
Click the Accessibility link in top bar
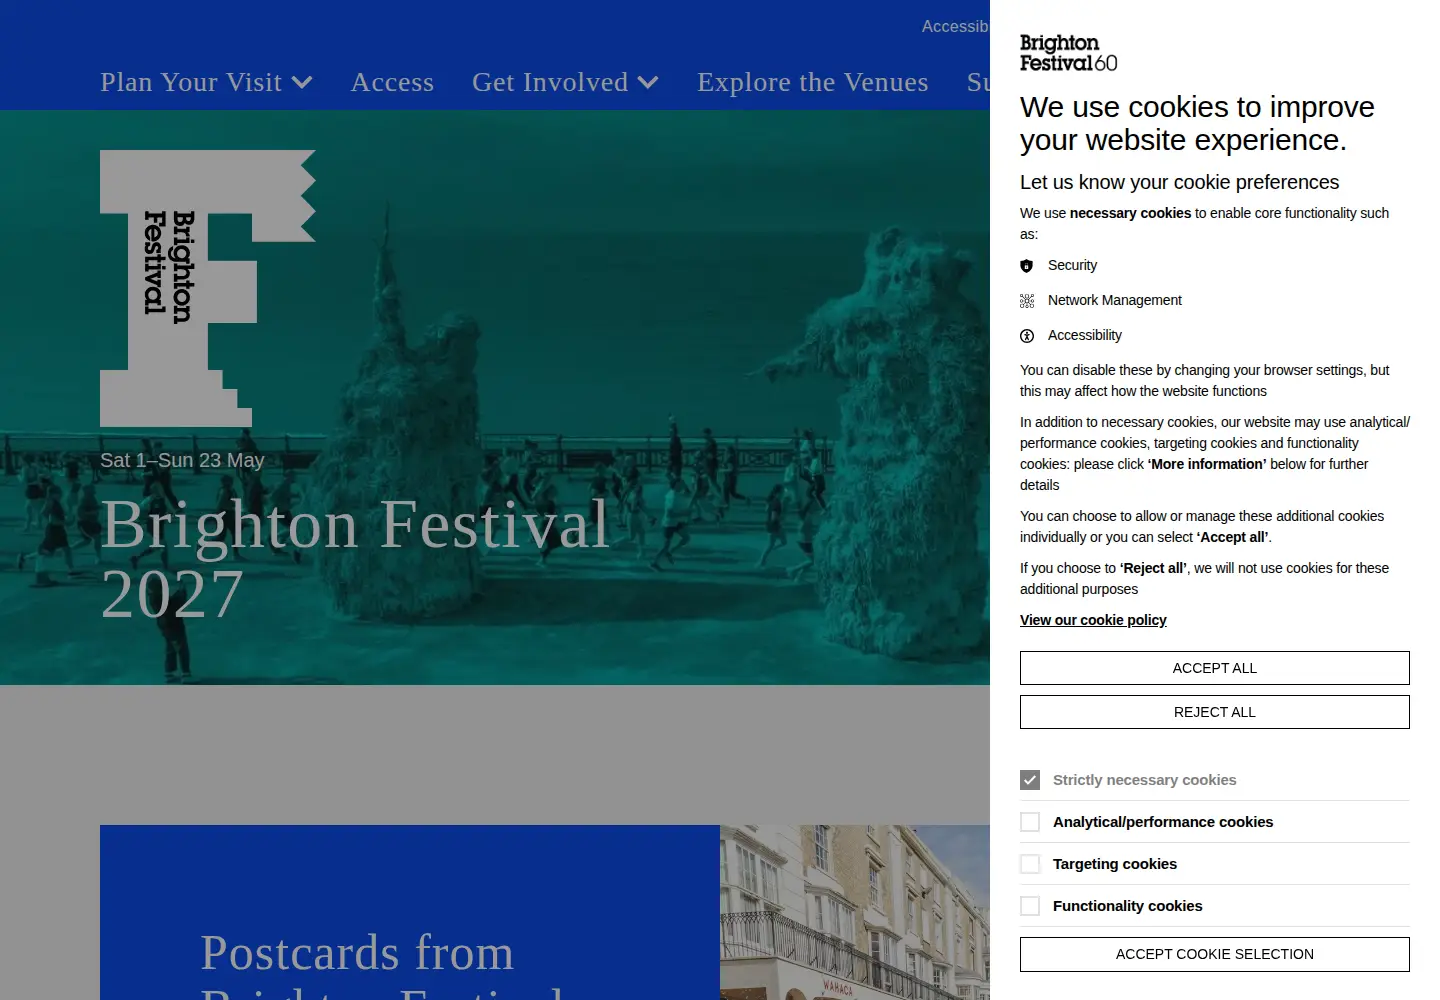coord(955,27)
